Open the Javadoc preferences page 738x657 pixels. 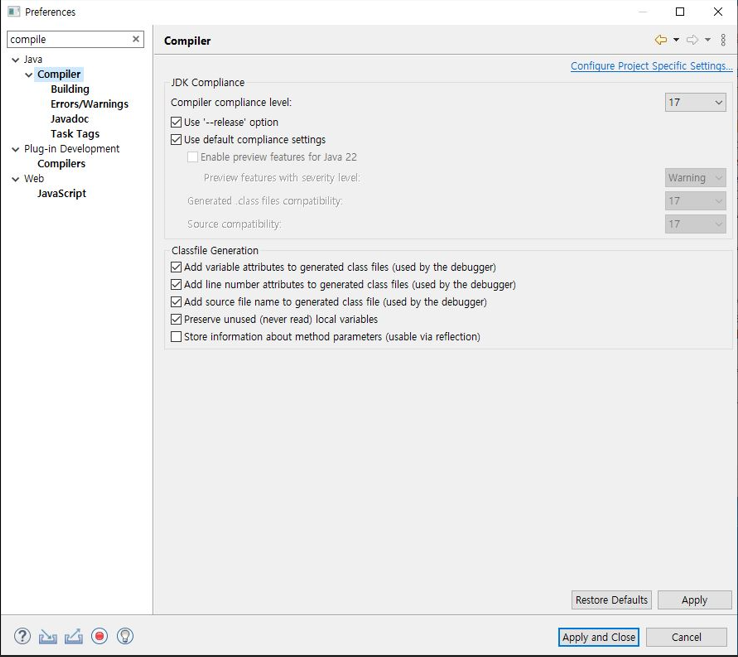click(70, 119)
